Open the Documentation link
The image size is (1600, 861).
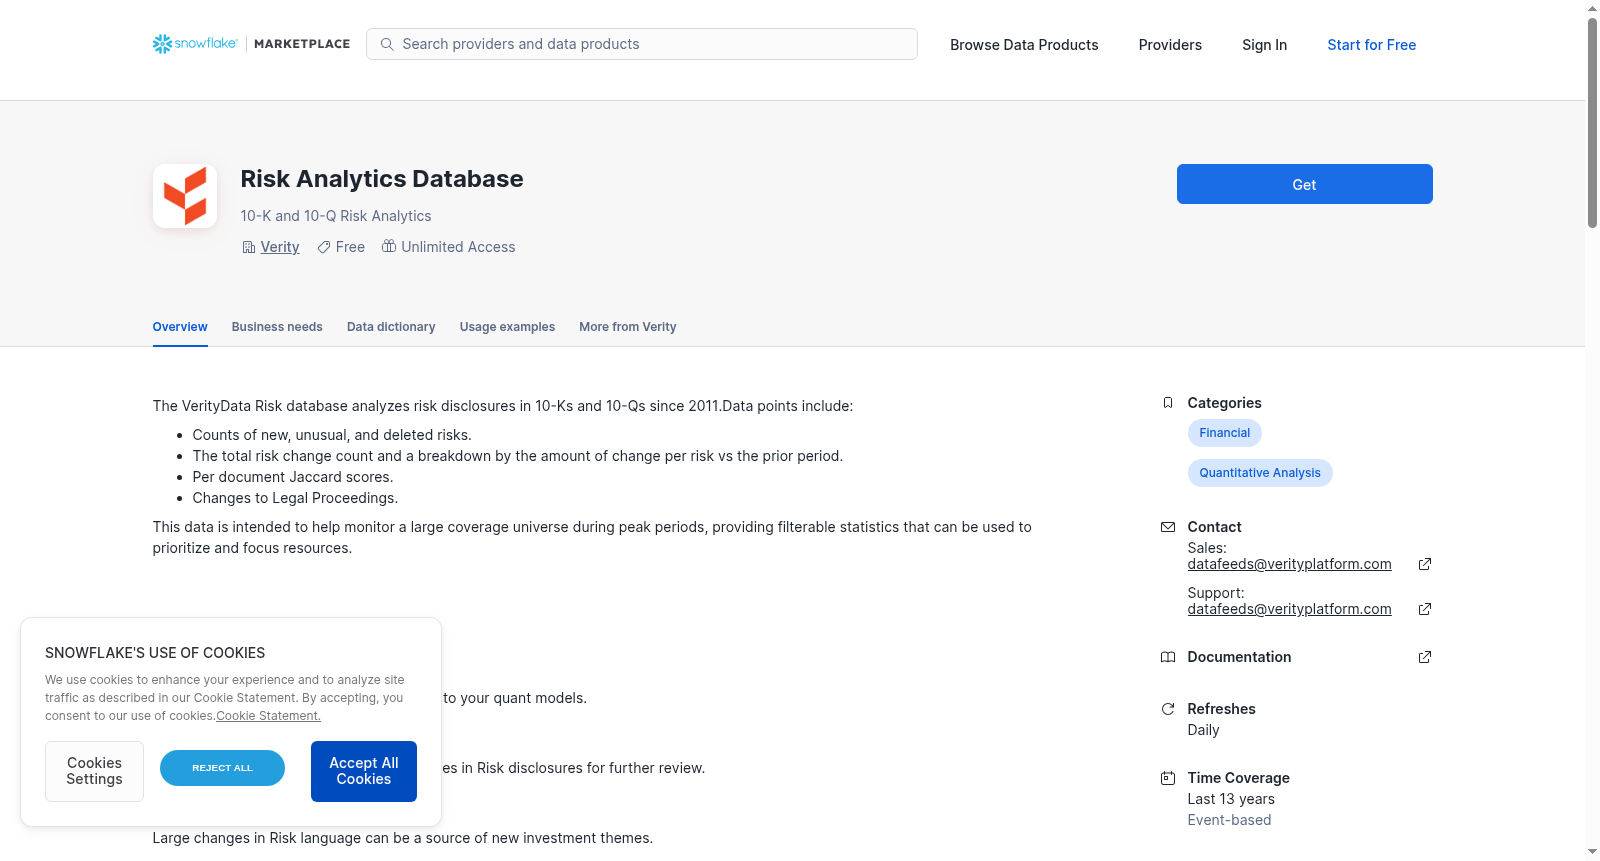click(x=1239, y=657)
